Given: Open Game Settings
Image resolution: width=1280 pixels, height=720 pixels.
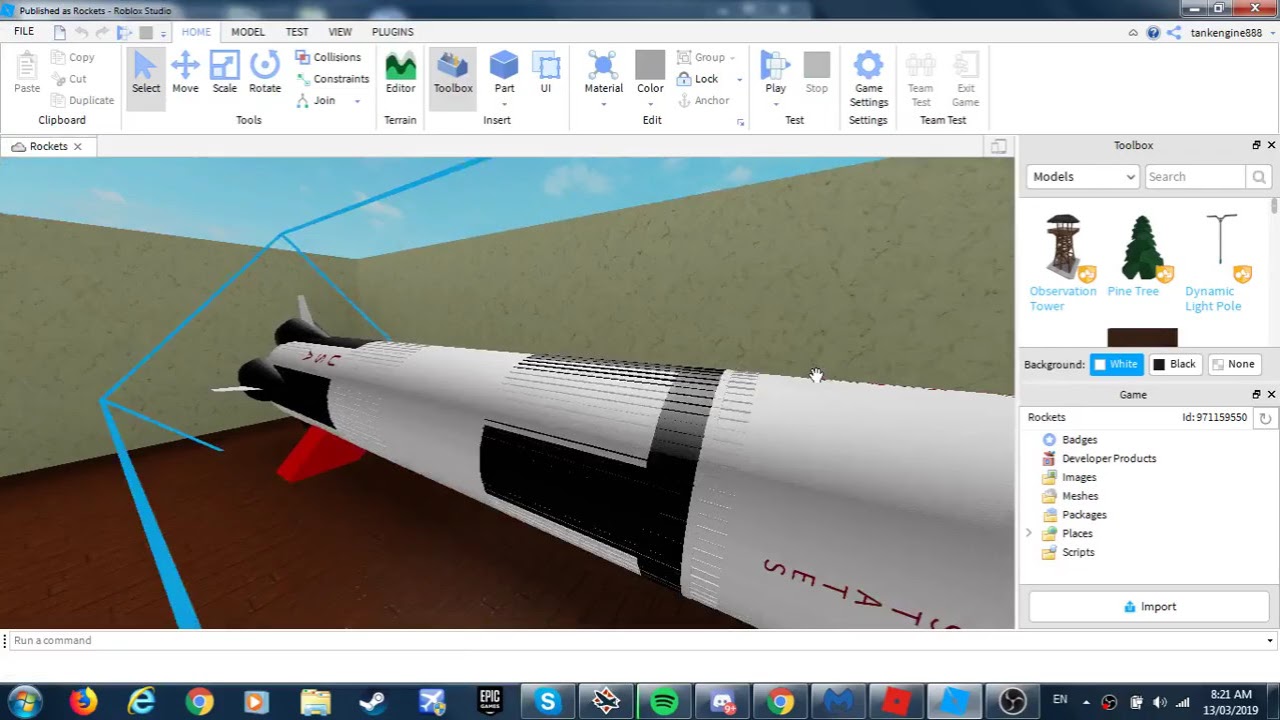Looking at the screenshot, I should [x=868, y=79].
